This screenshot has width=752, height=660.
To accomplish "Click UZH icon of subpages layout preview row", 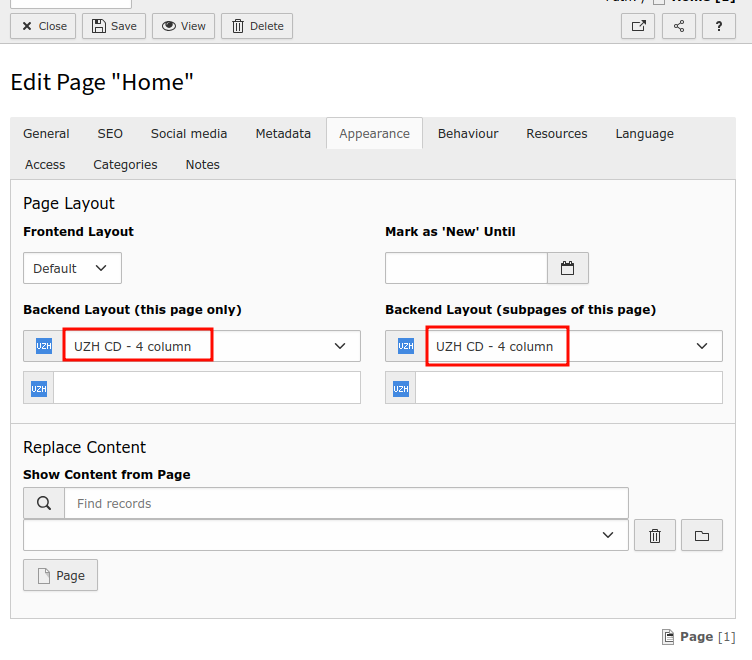I will [x=401, y=388].
